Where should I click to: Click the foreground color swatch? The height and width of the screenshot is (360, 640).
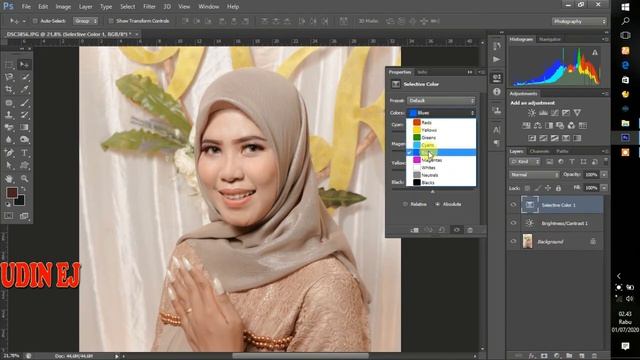click(x=11, y=192)
